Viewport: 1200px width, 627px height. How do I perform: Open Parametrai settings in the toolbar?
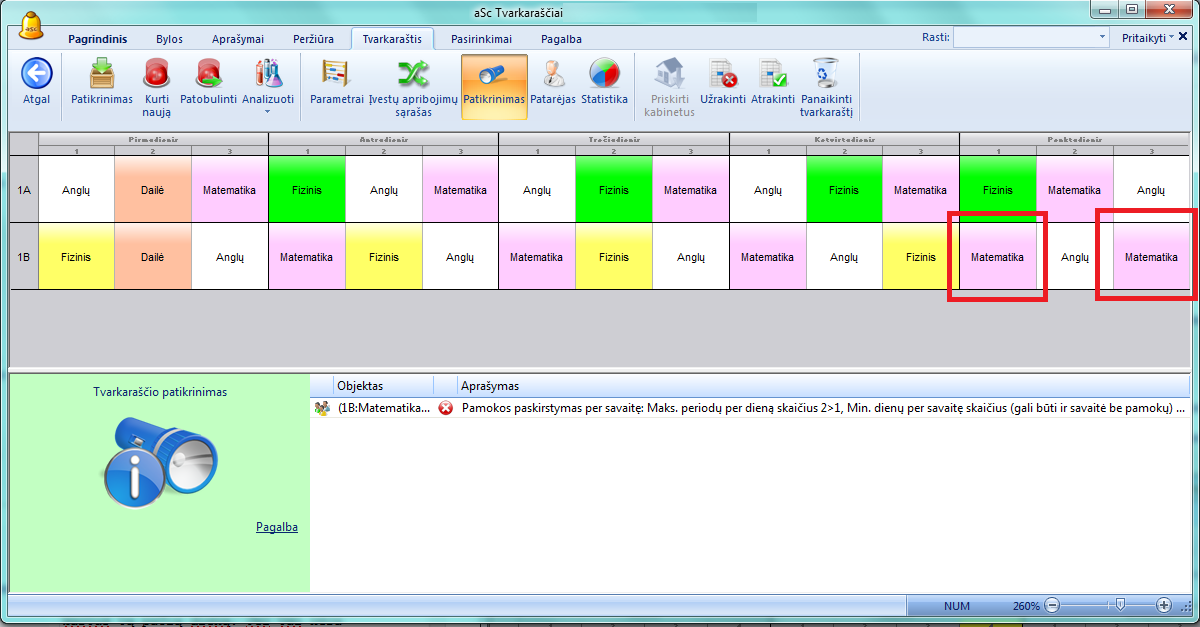click(336, 74)
